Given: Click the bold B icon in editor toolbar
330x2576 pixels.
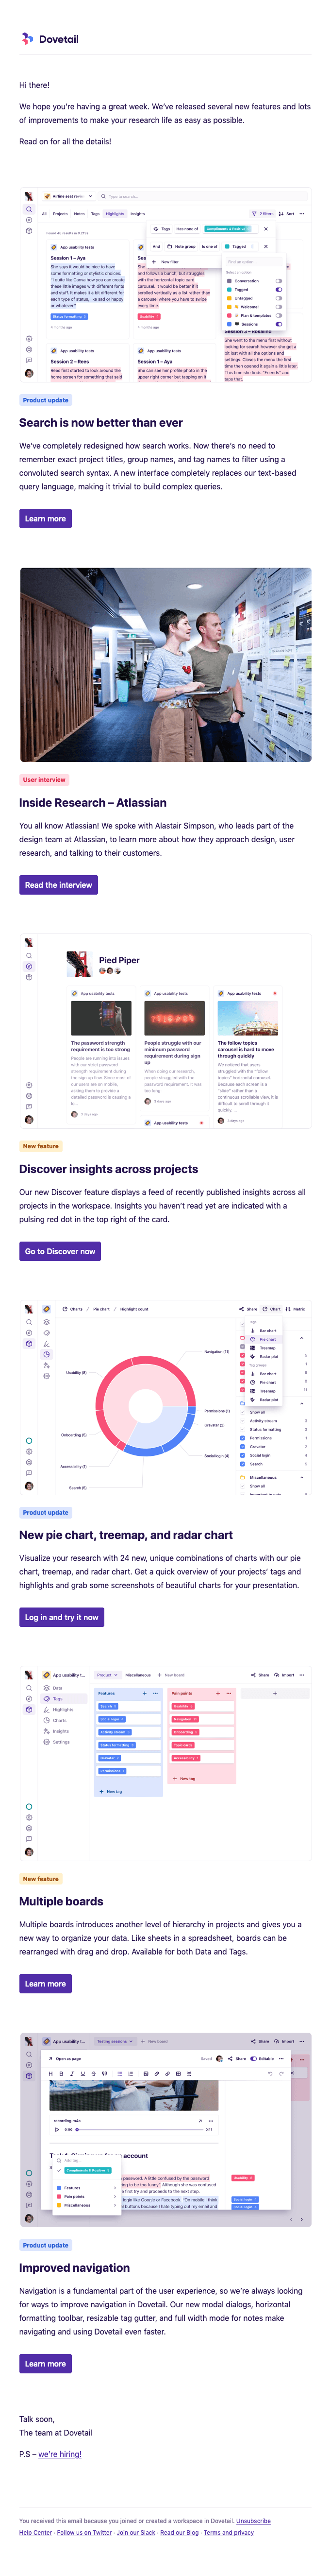Looking at the screenshot, I should (62, 2073).
